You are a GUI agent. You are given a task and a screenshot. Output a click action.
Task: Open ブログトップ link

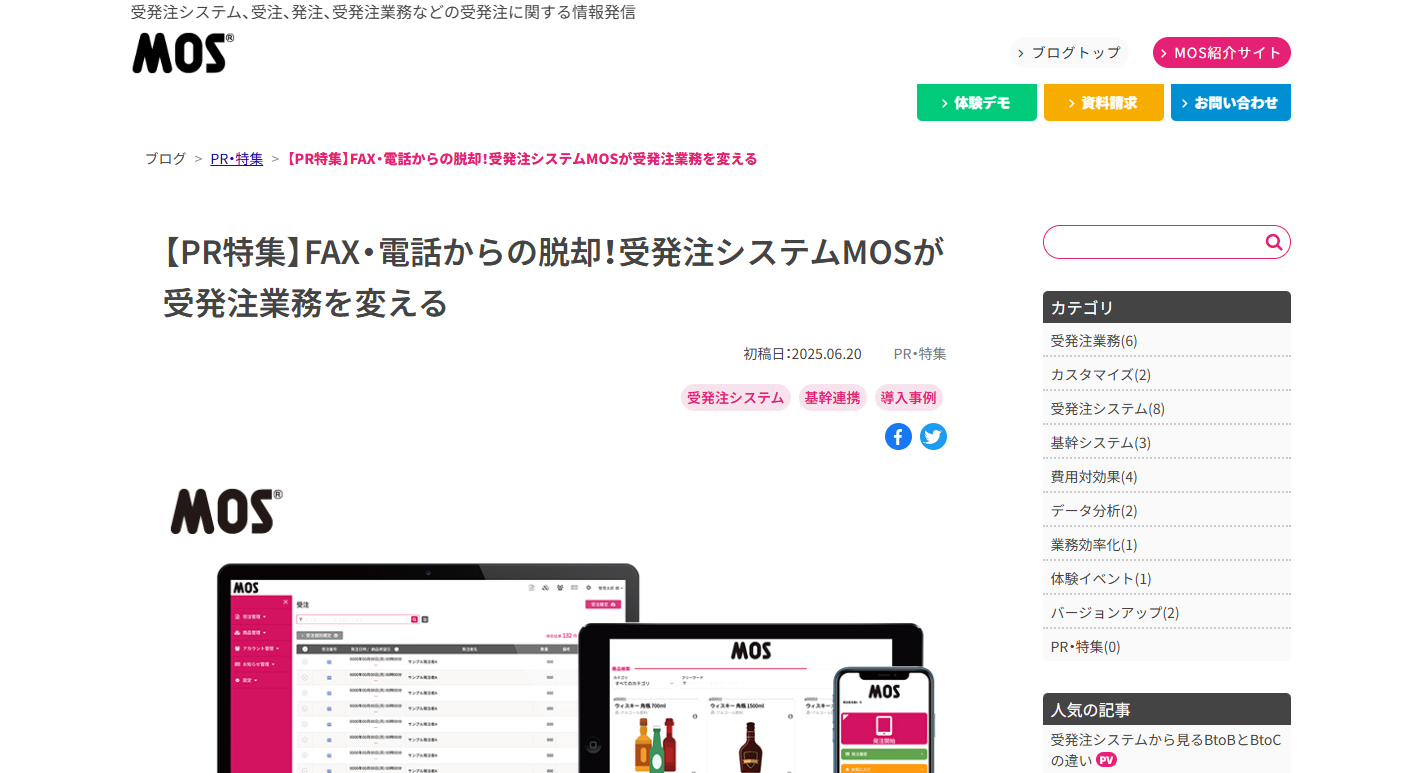[x=1069, y=53]
